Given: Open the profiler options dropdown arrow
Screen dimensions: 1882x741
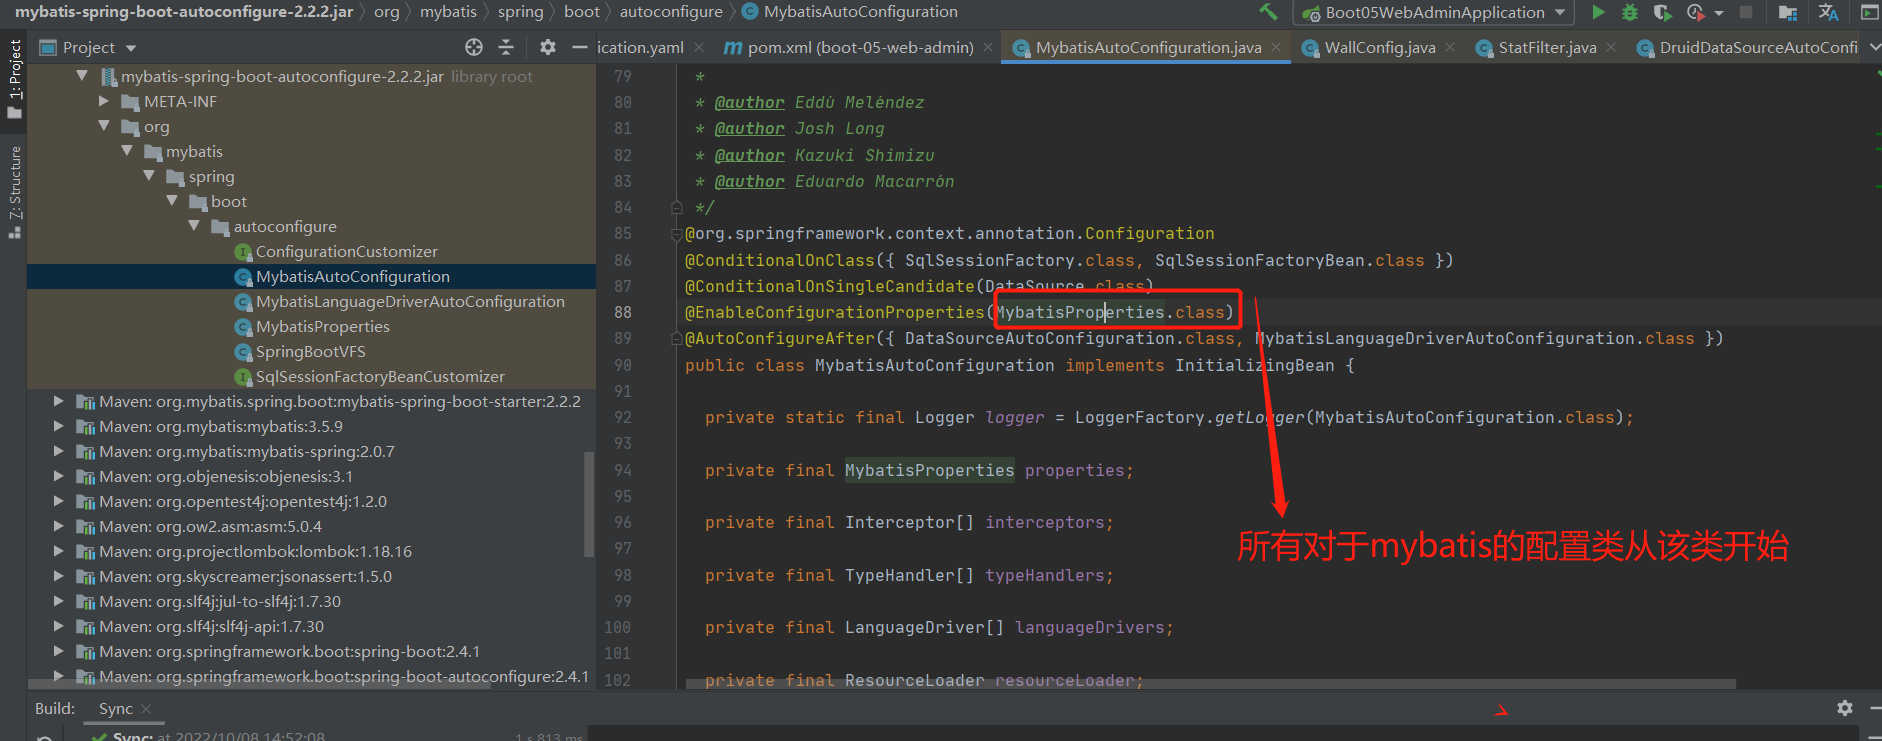Looking at the screenshot, I should tap(1718, 13).
